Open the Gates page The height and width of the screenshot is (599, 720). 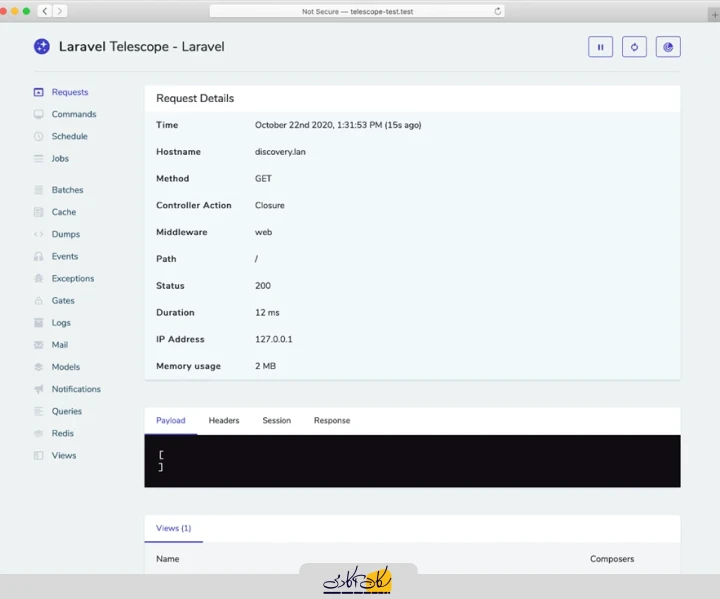(63, 300)
